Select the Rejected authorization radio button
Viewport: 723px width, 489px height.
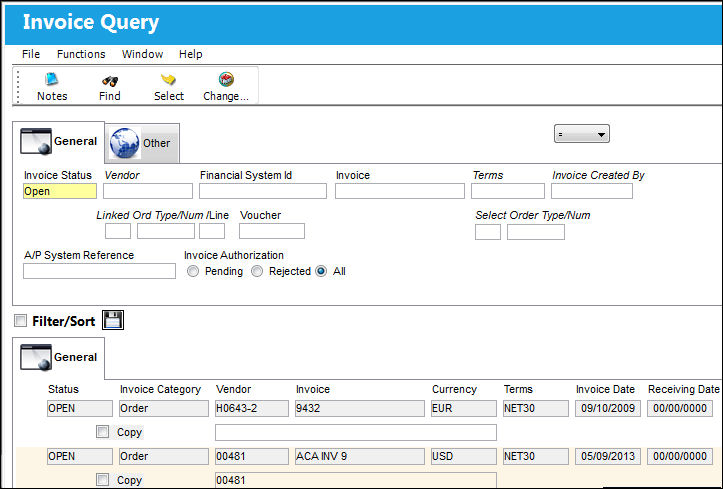tap(257, 271)
